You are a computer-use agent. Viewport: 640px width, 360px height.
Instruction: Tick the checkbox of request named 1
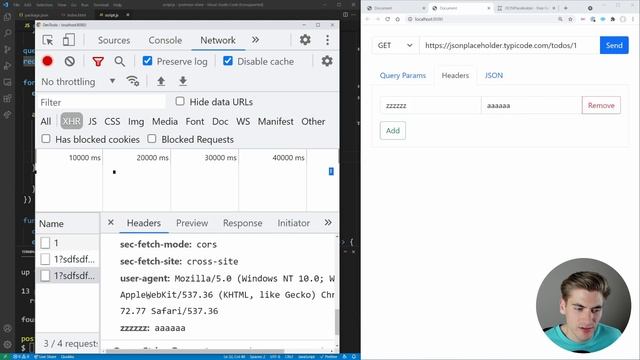[45, 243]
